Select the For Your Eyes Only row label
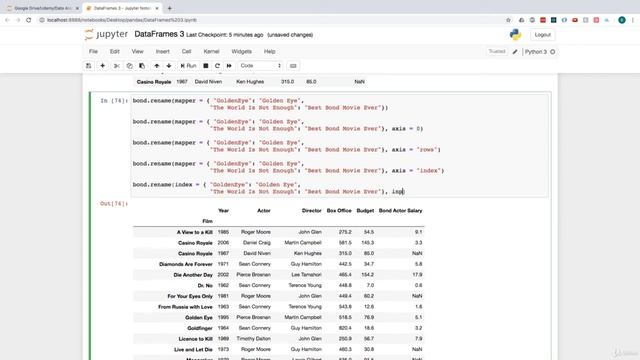Screen dimensions: 640x360 190,296
